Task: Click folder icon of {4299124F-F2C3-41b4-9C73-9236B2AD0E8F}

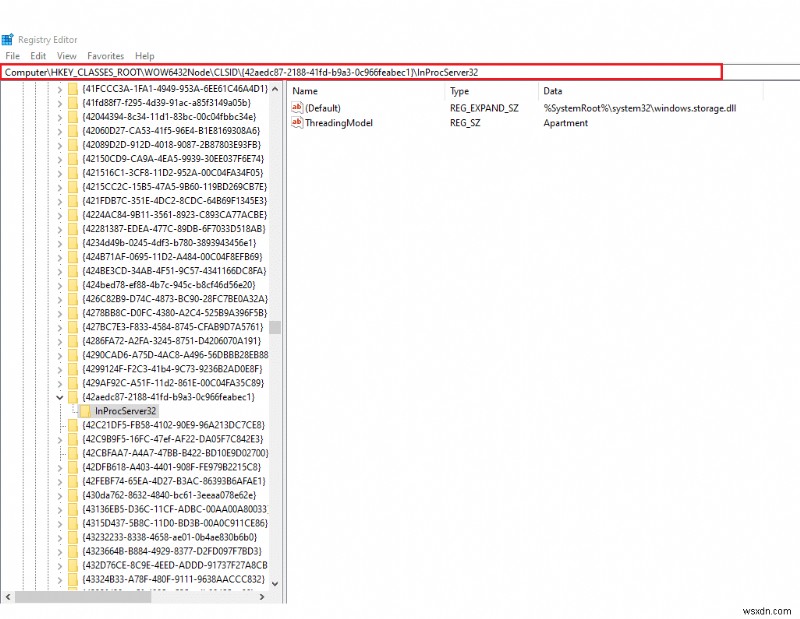Action: [x=73, y=369]
